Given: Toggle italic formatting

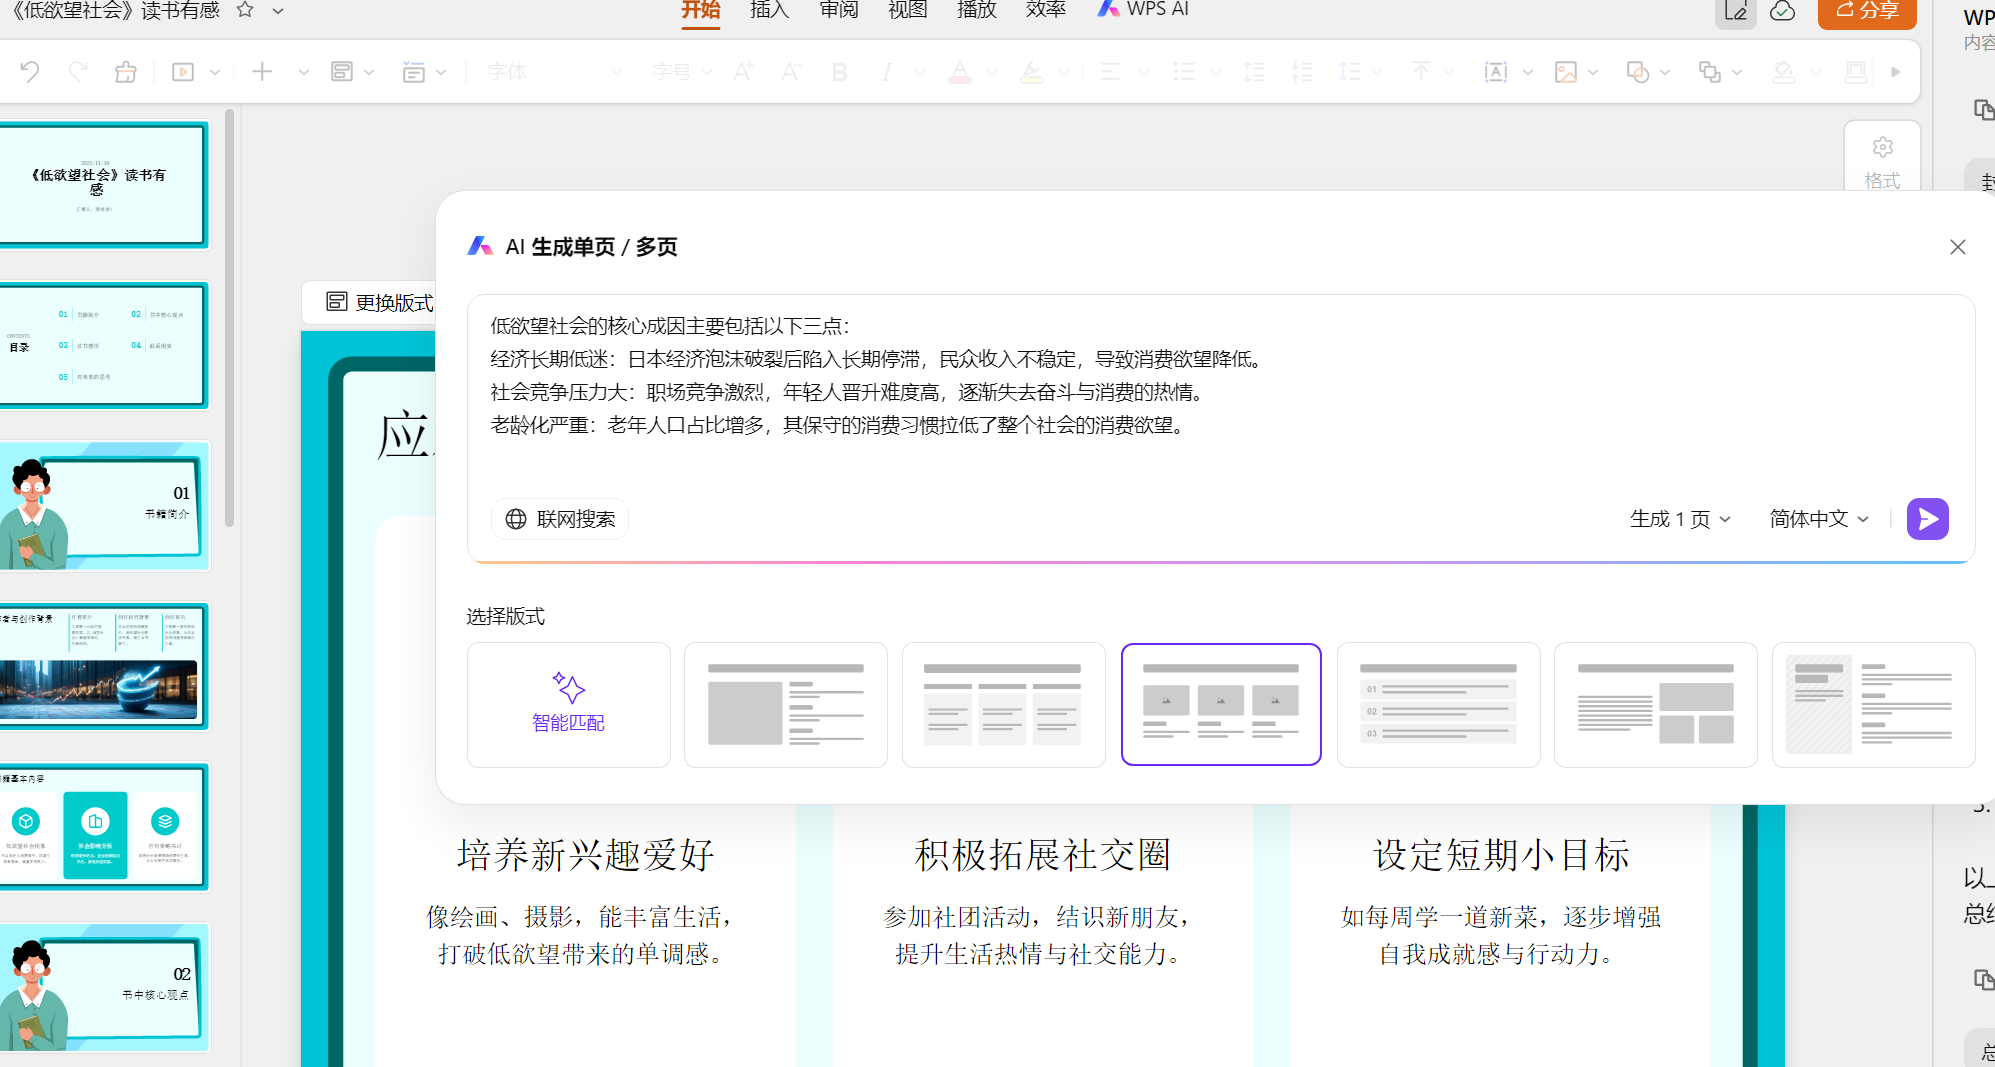Looking at the screenshot, I should click(887, 72).
